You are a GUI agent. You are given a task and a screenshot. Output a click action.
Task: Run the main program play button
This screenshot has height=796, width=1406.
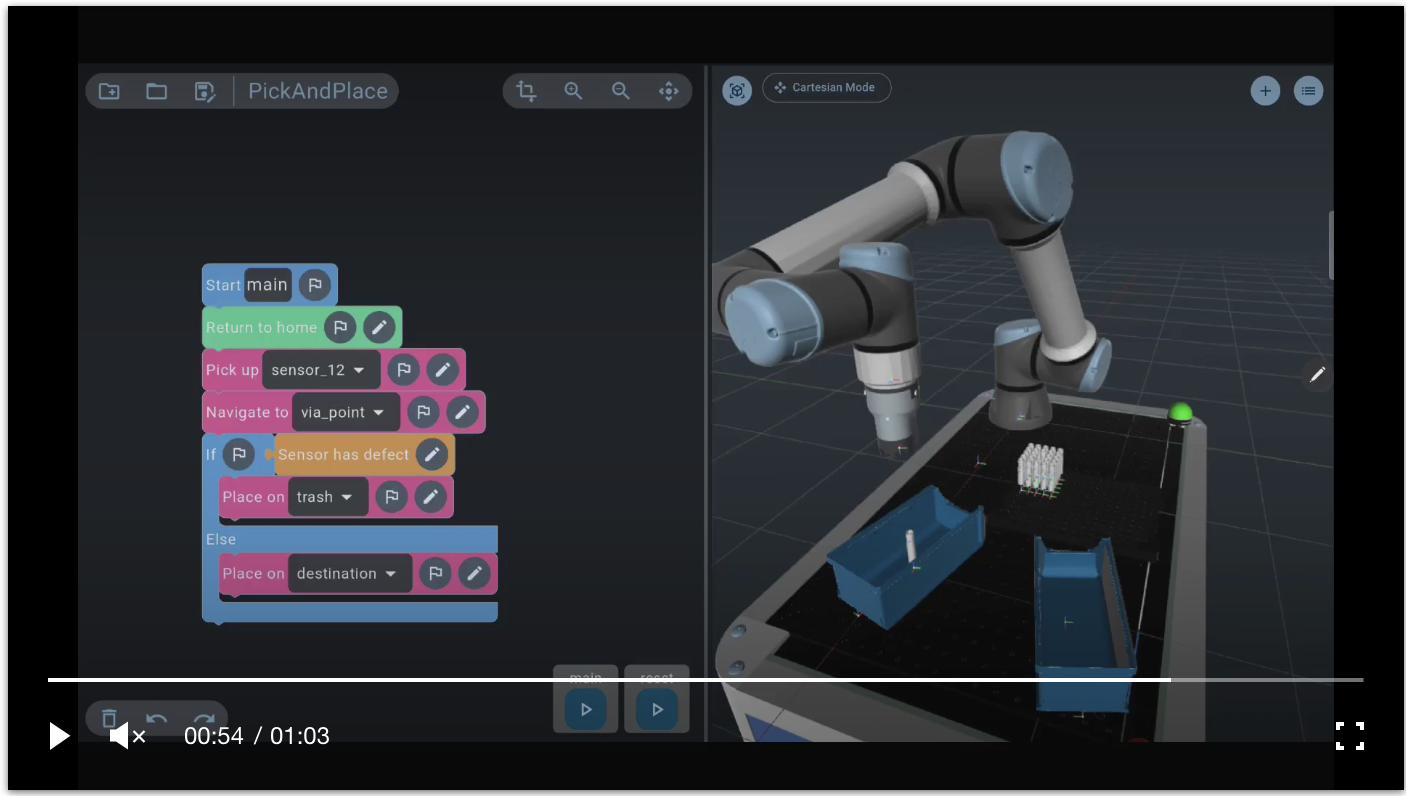(x=586, y=709)
